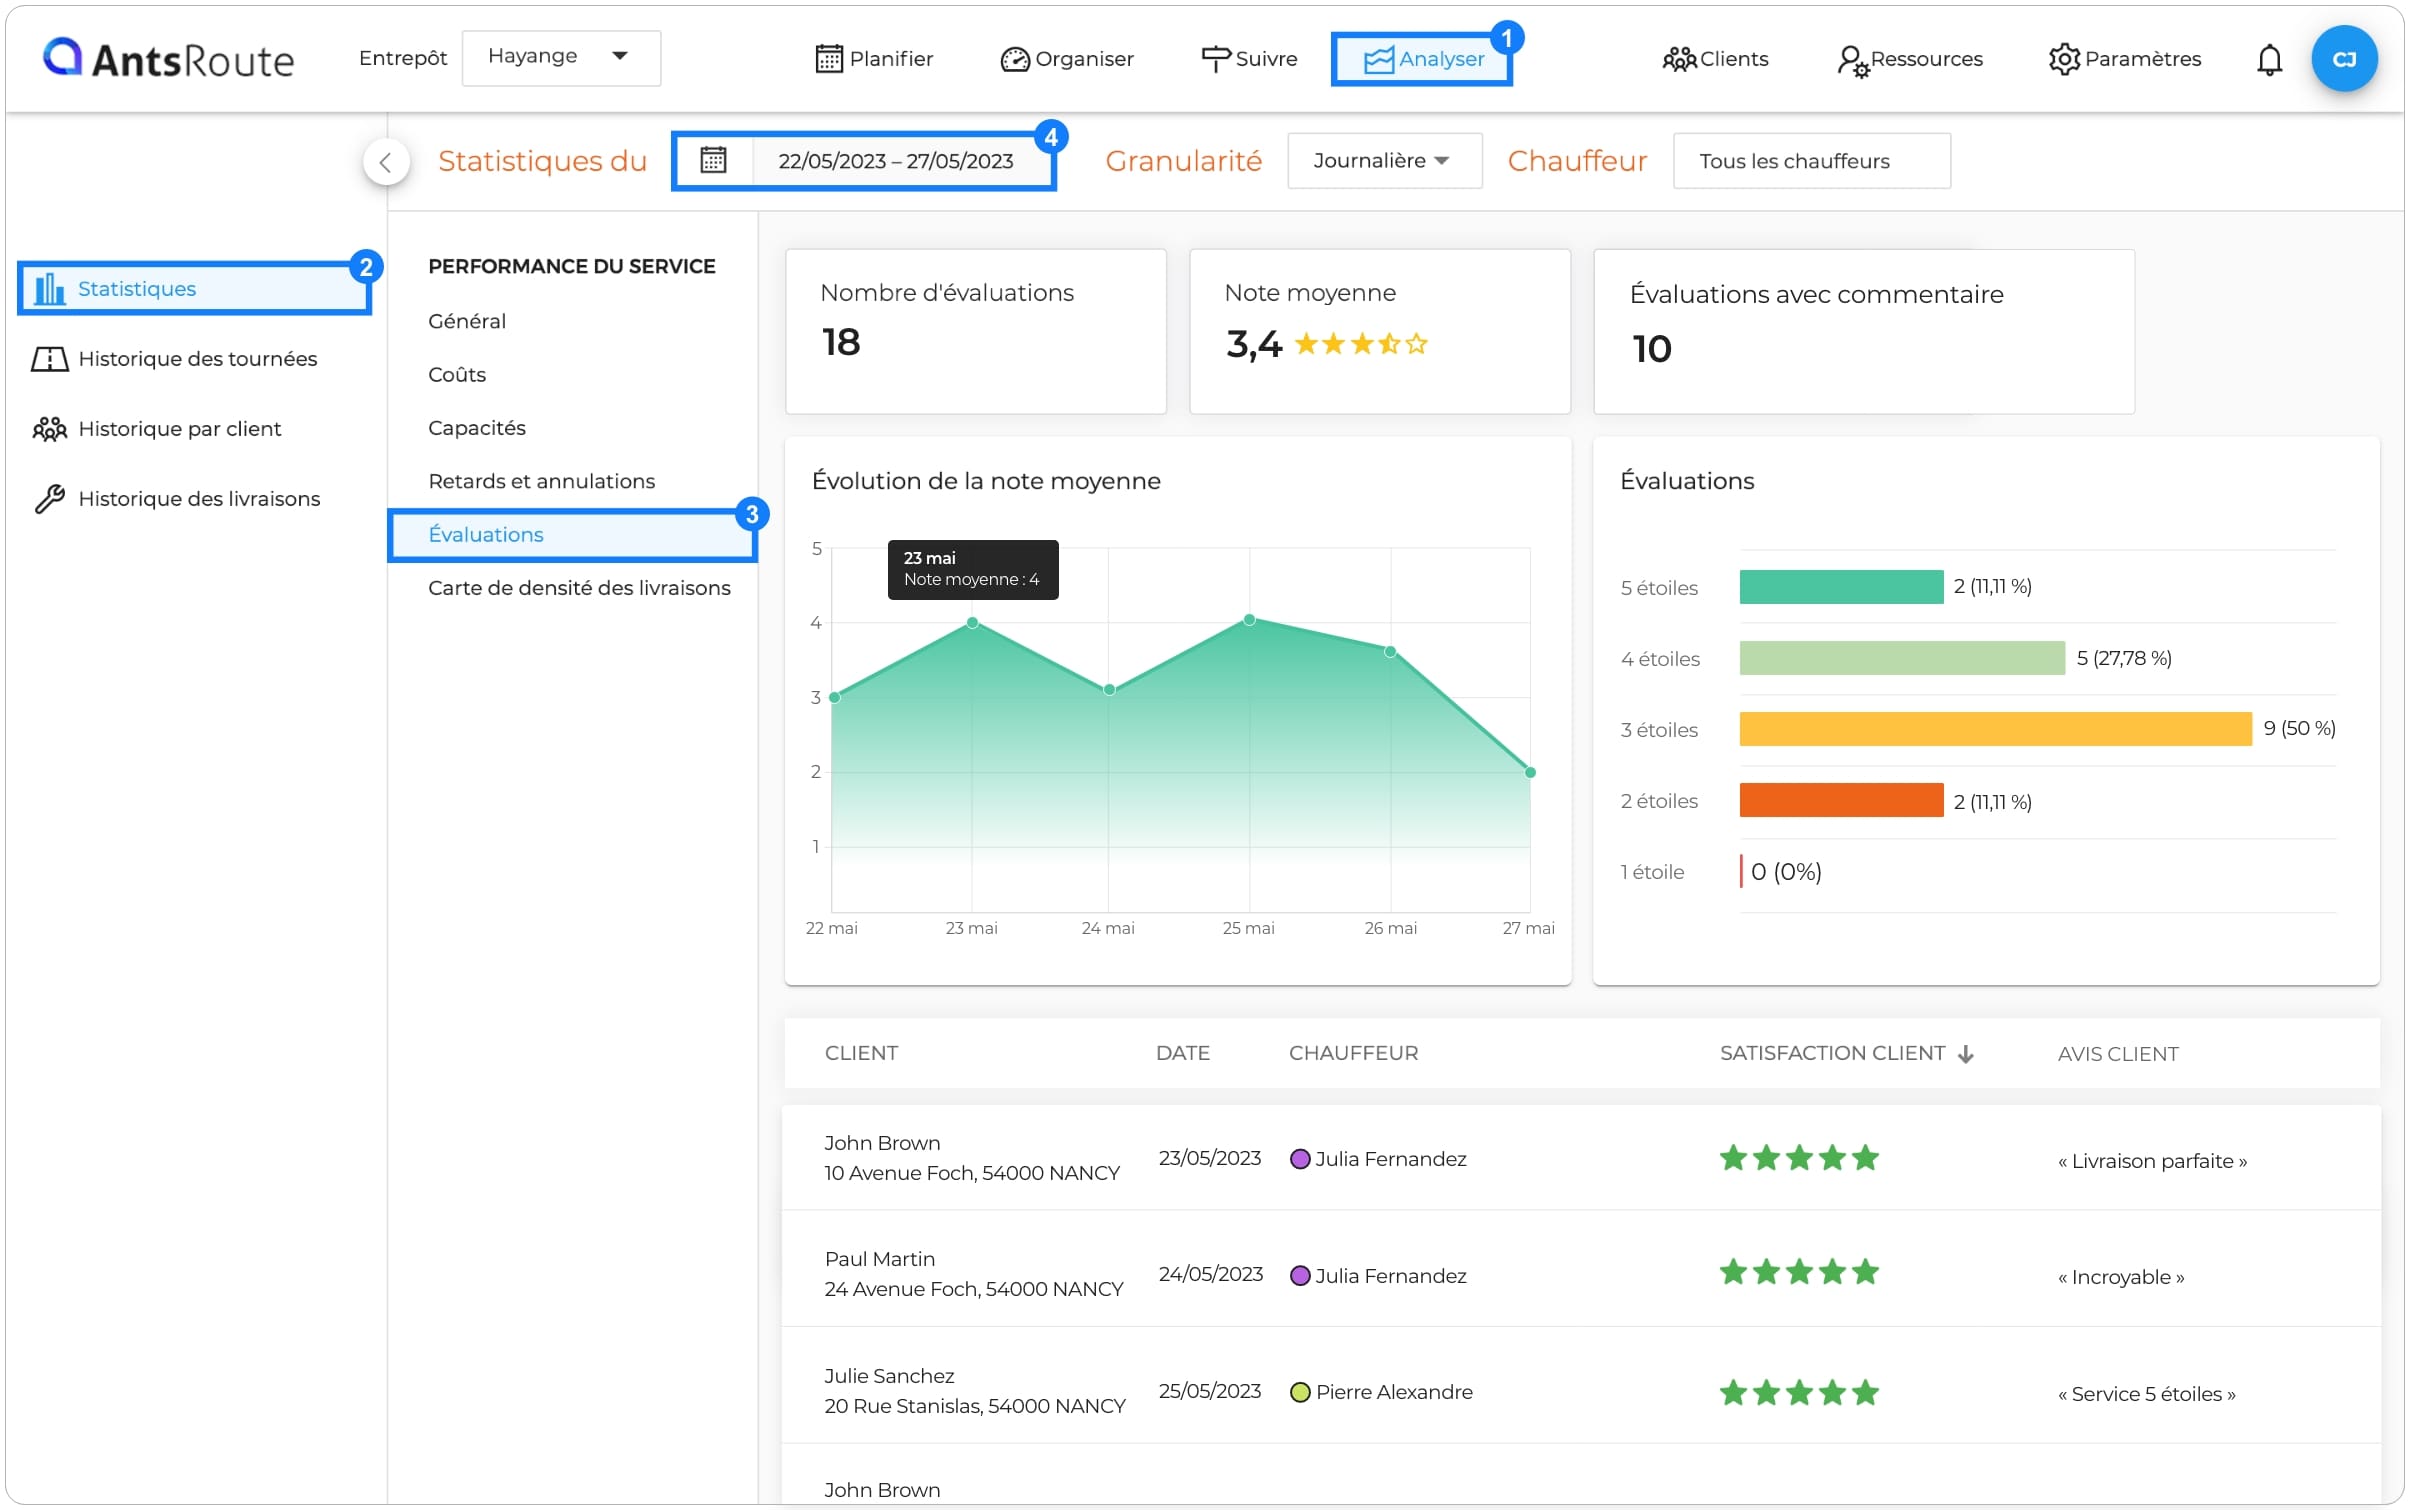Viewport: 2409px width, 1510px height.
Task: Click the Paramètres gear icon
Action: [x=2064, y=59]
